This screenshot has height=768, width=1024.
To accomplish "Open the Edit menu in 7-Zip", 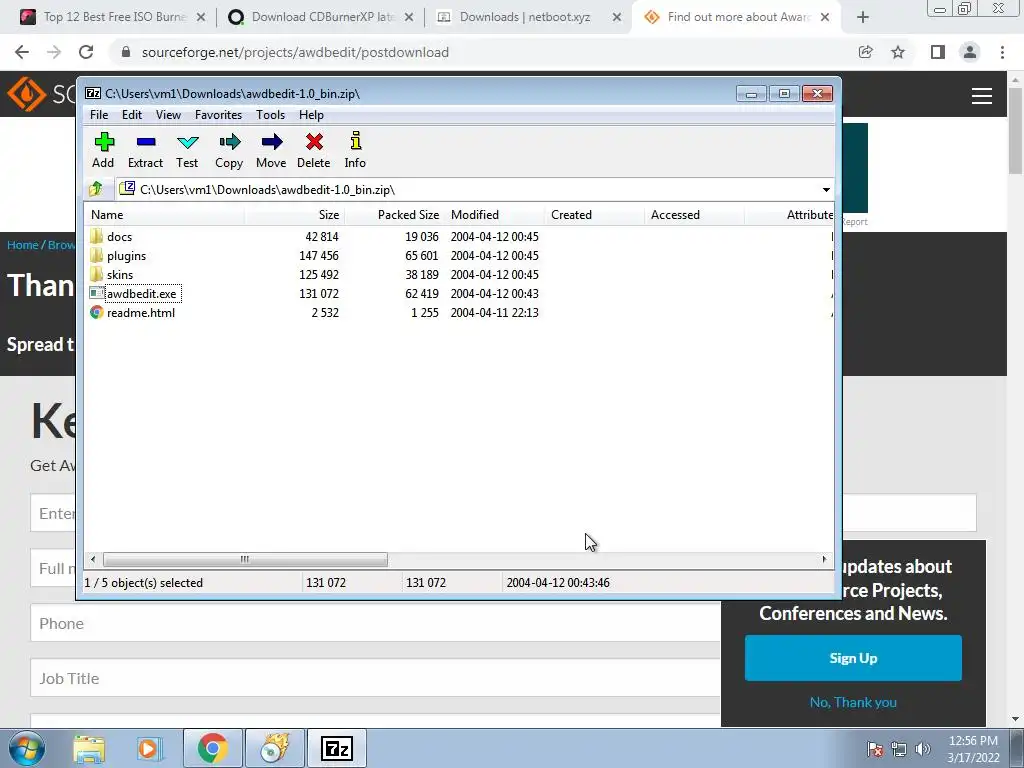I will 132,115.
